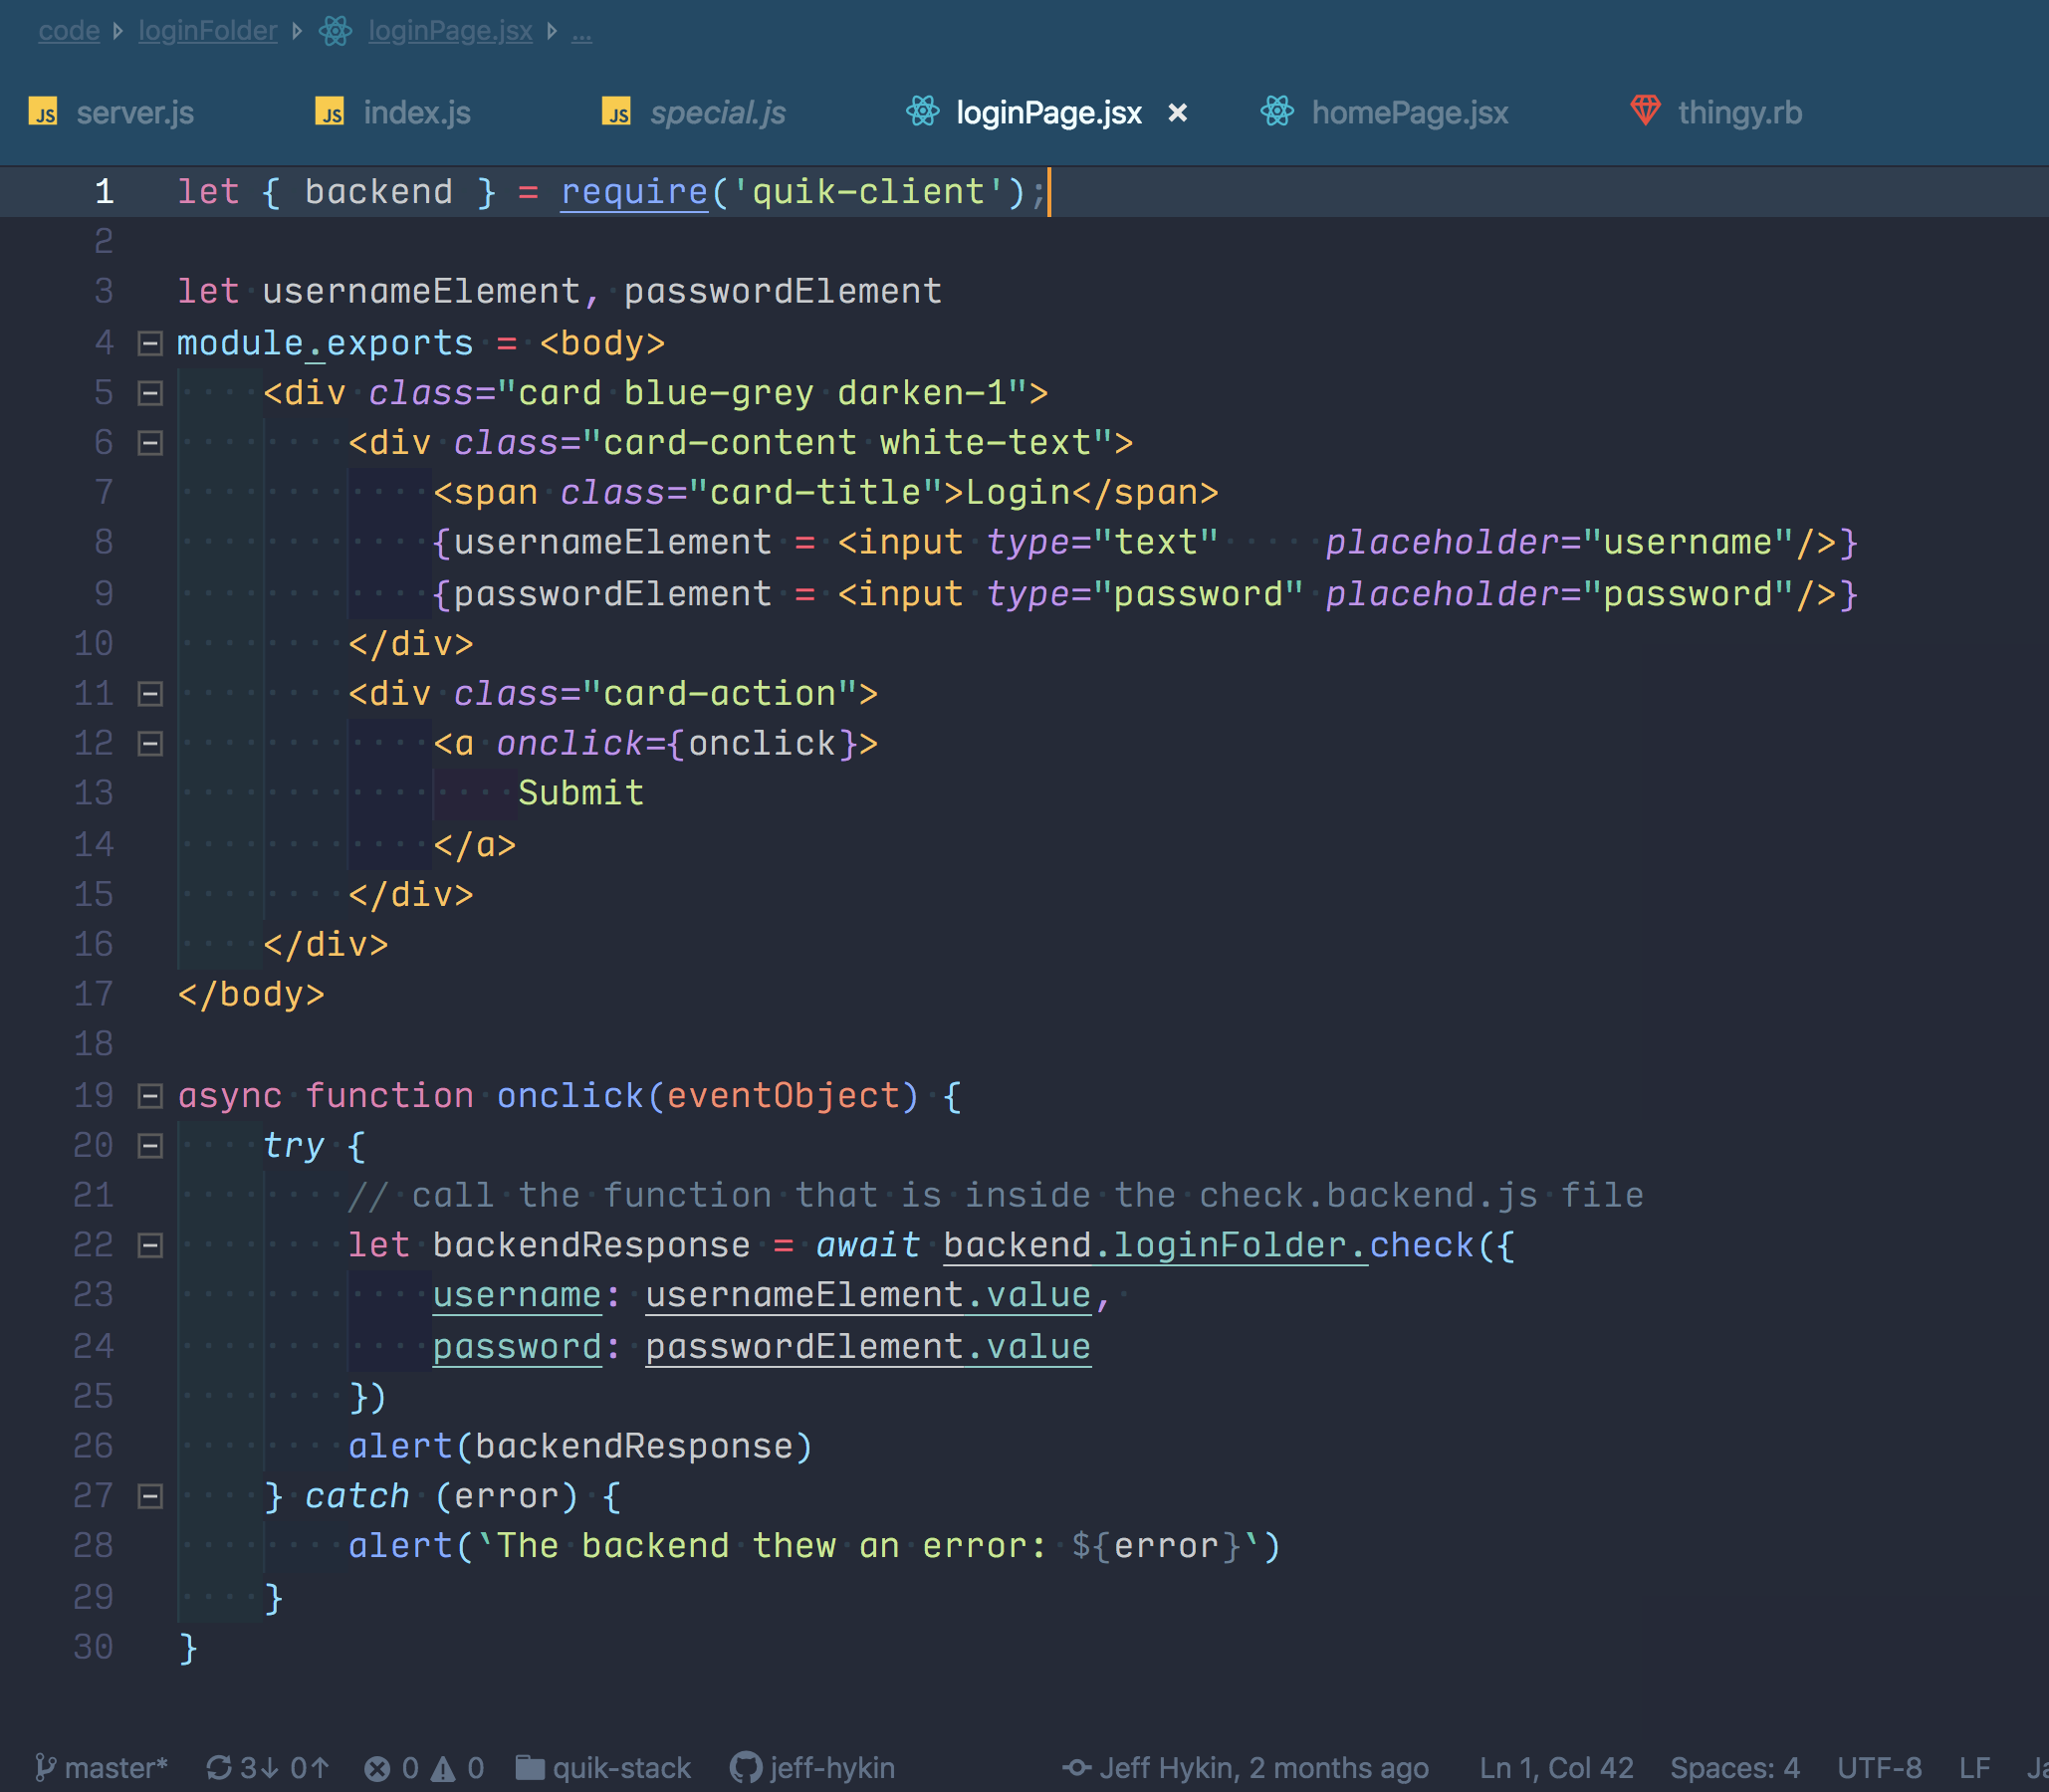Collapse the anchor tag fold at line 12

click(150, 745)
